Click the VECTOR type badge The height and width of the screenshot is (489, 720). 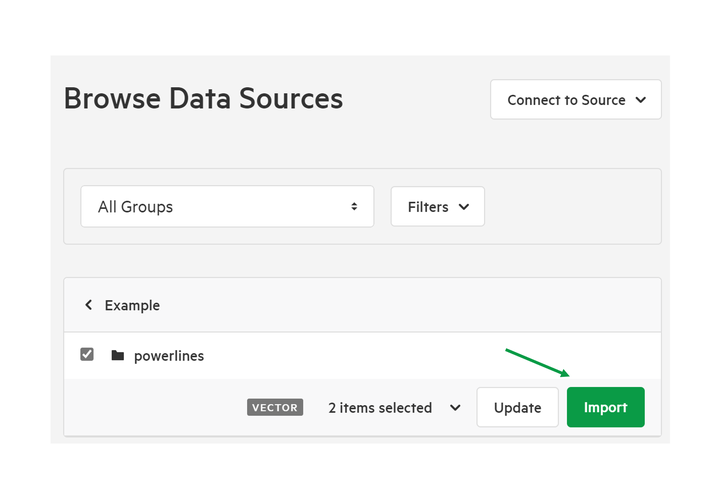(275, 407)
